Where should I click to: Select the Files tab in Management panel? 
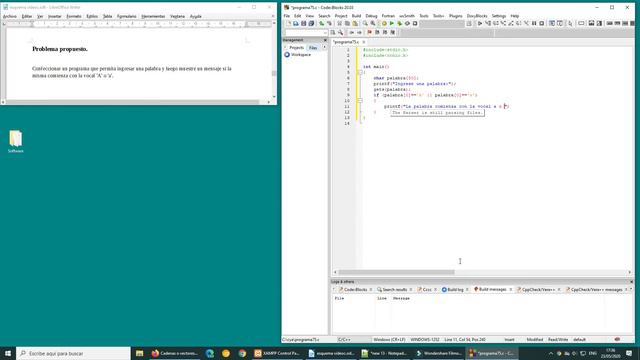(313, 48)
